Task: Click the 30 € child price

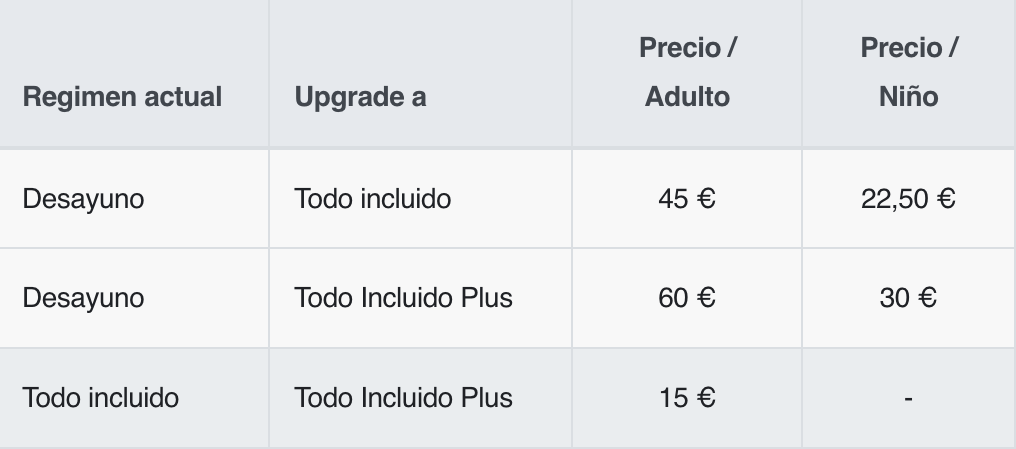Action: click(908, 298)
